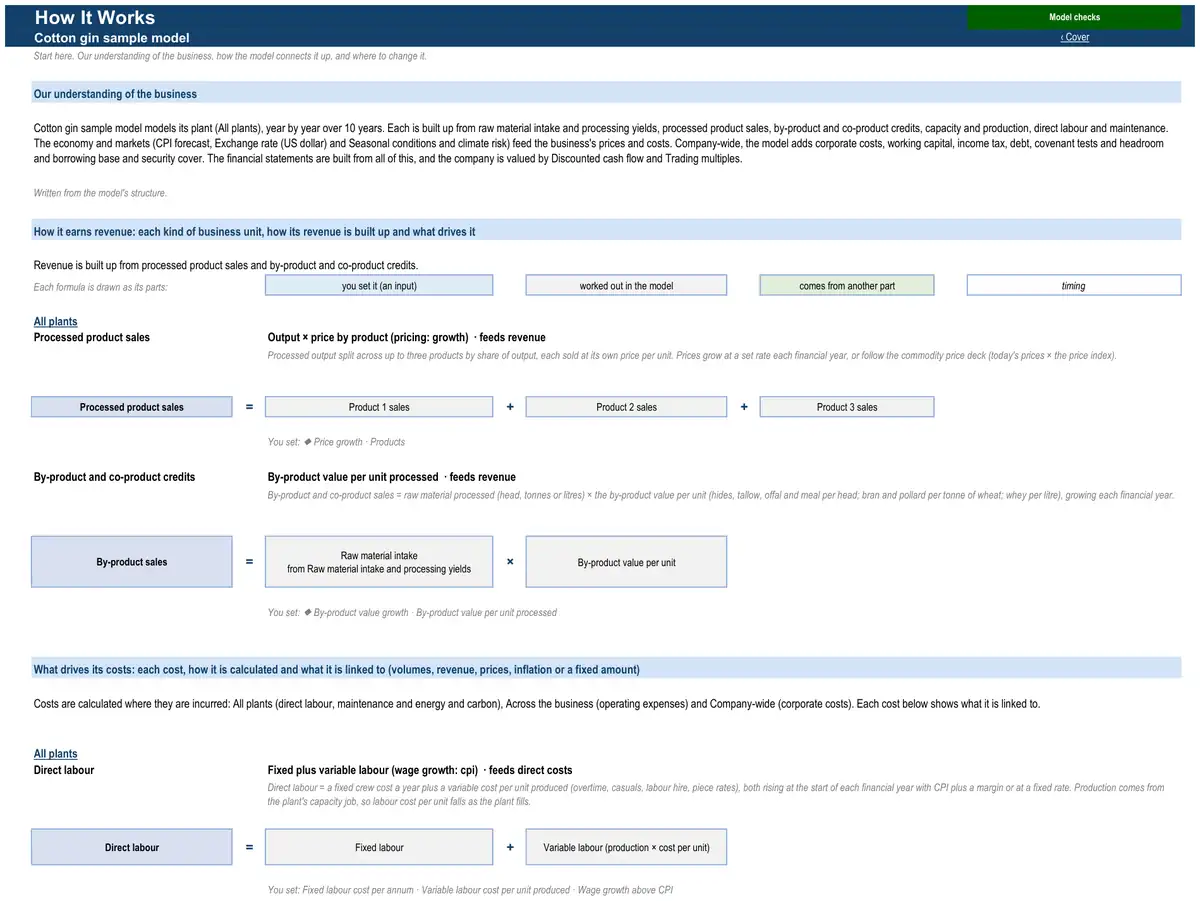This screenshot has width=1200, height=901.
Task: Click the "Start here." intro line
Action: (230, 56)
